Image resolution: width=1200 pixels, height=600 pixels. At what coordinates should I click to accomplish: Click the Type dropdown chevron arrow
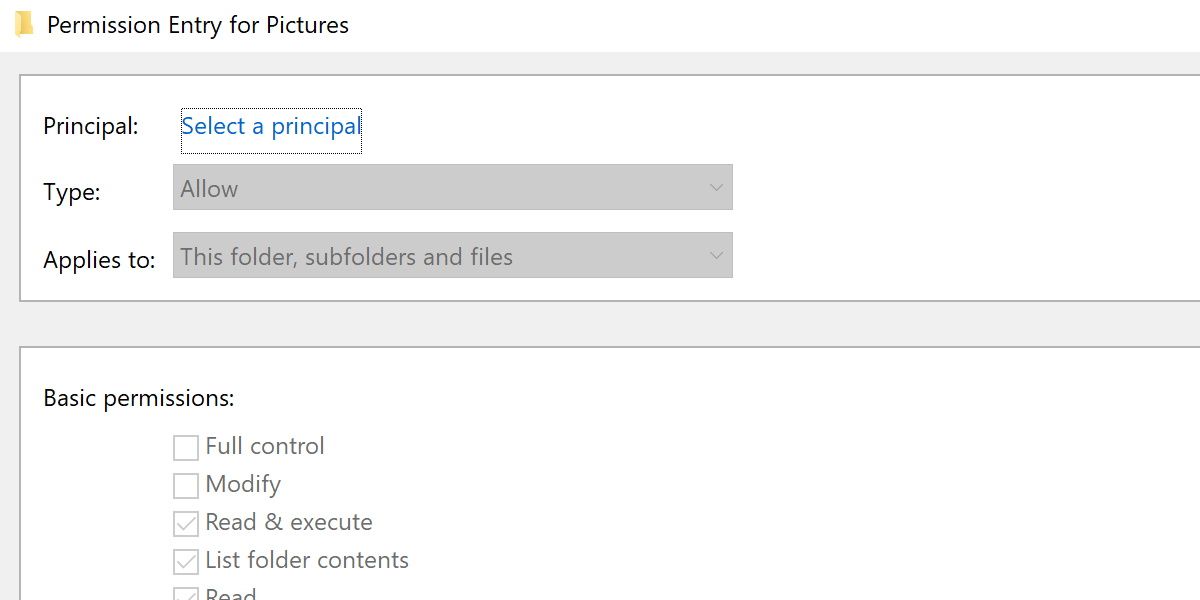click(x=716, y=187)
